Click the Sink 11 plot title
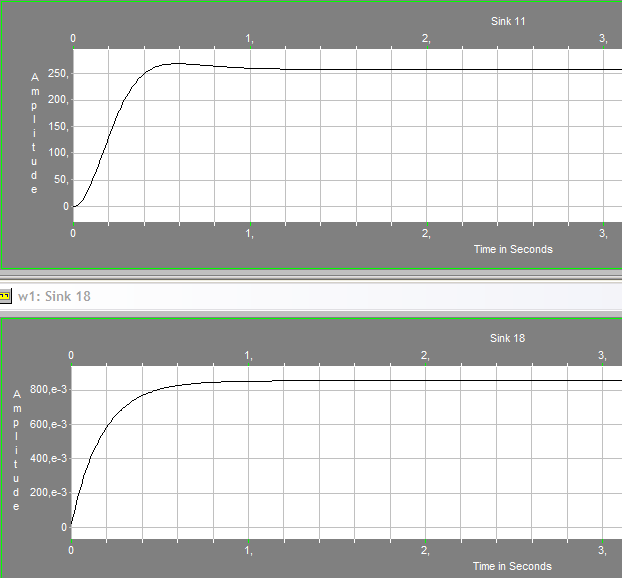622x578 pixels. [x=508, y=21]
